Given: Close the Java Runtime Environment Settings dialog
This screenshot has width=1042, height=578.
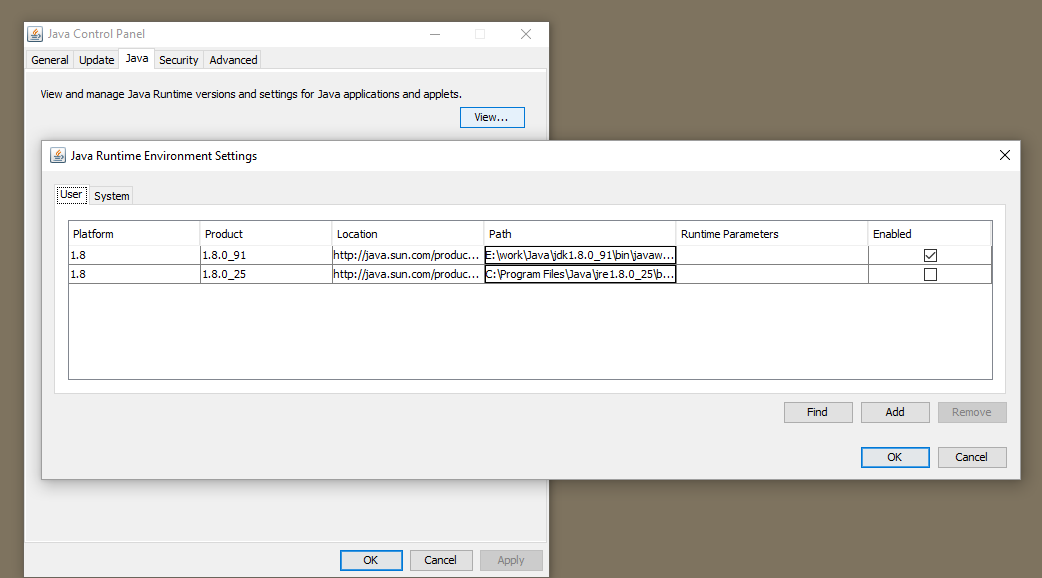Looking at the screenshot, I should point(1005,155).
